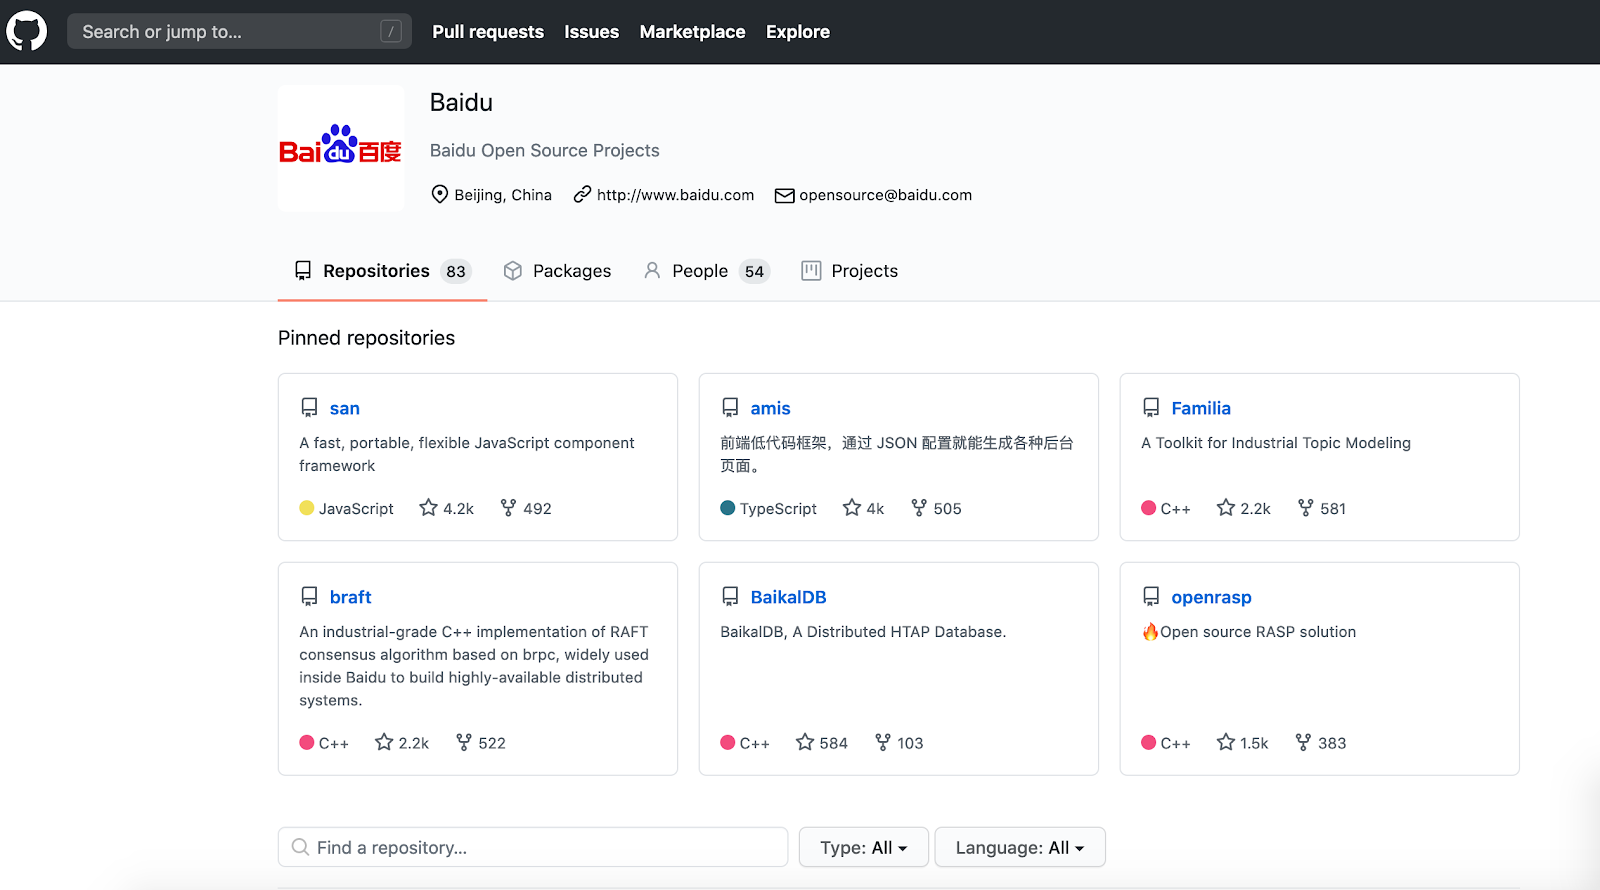Click the repo icon on the braft card

pos(309,597)
